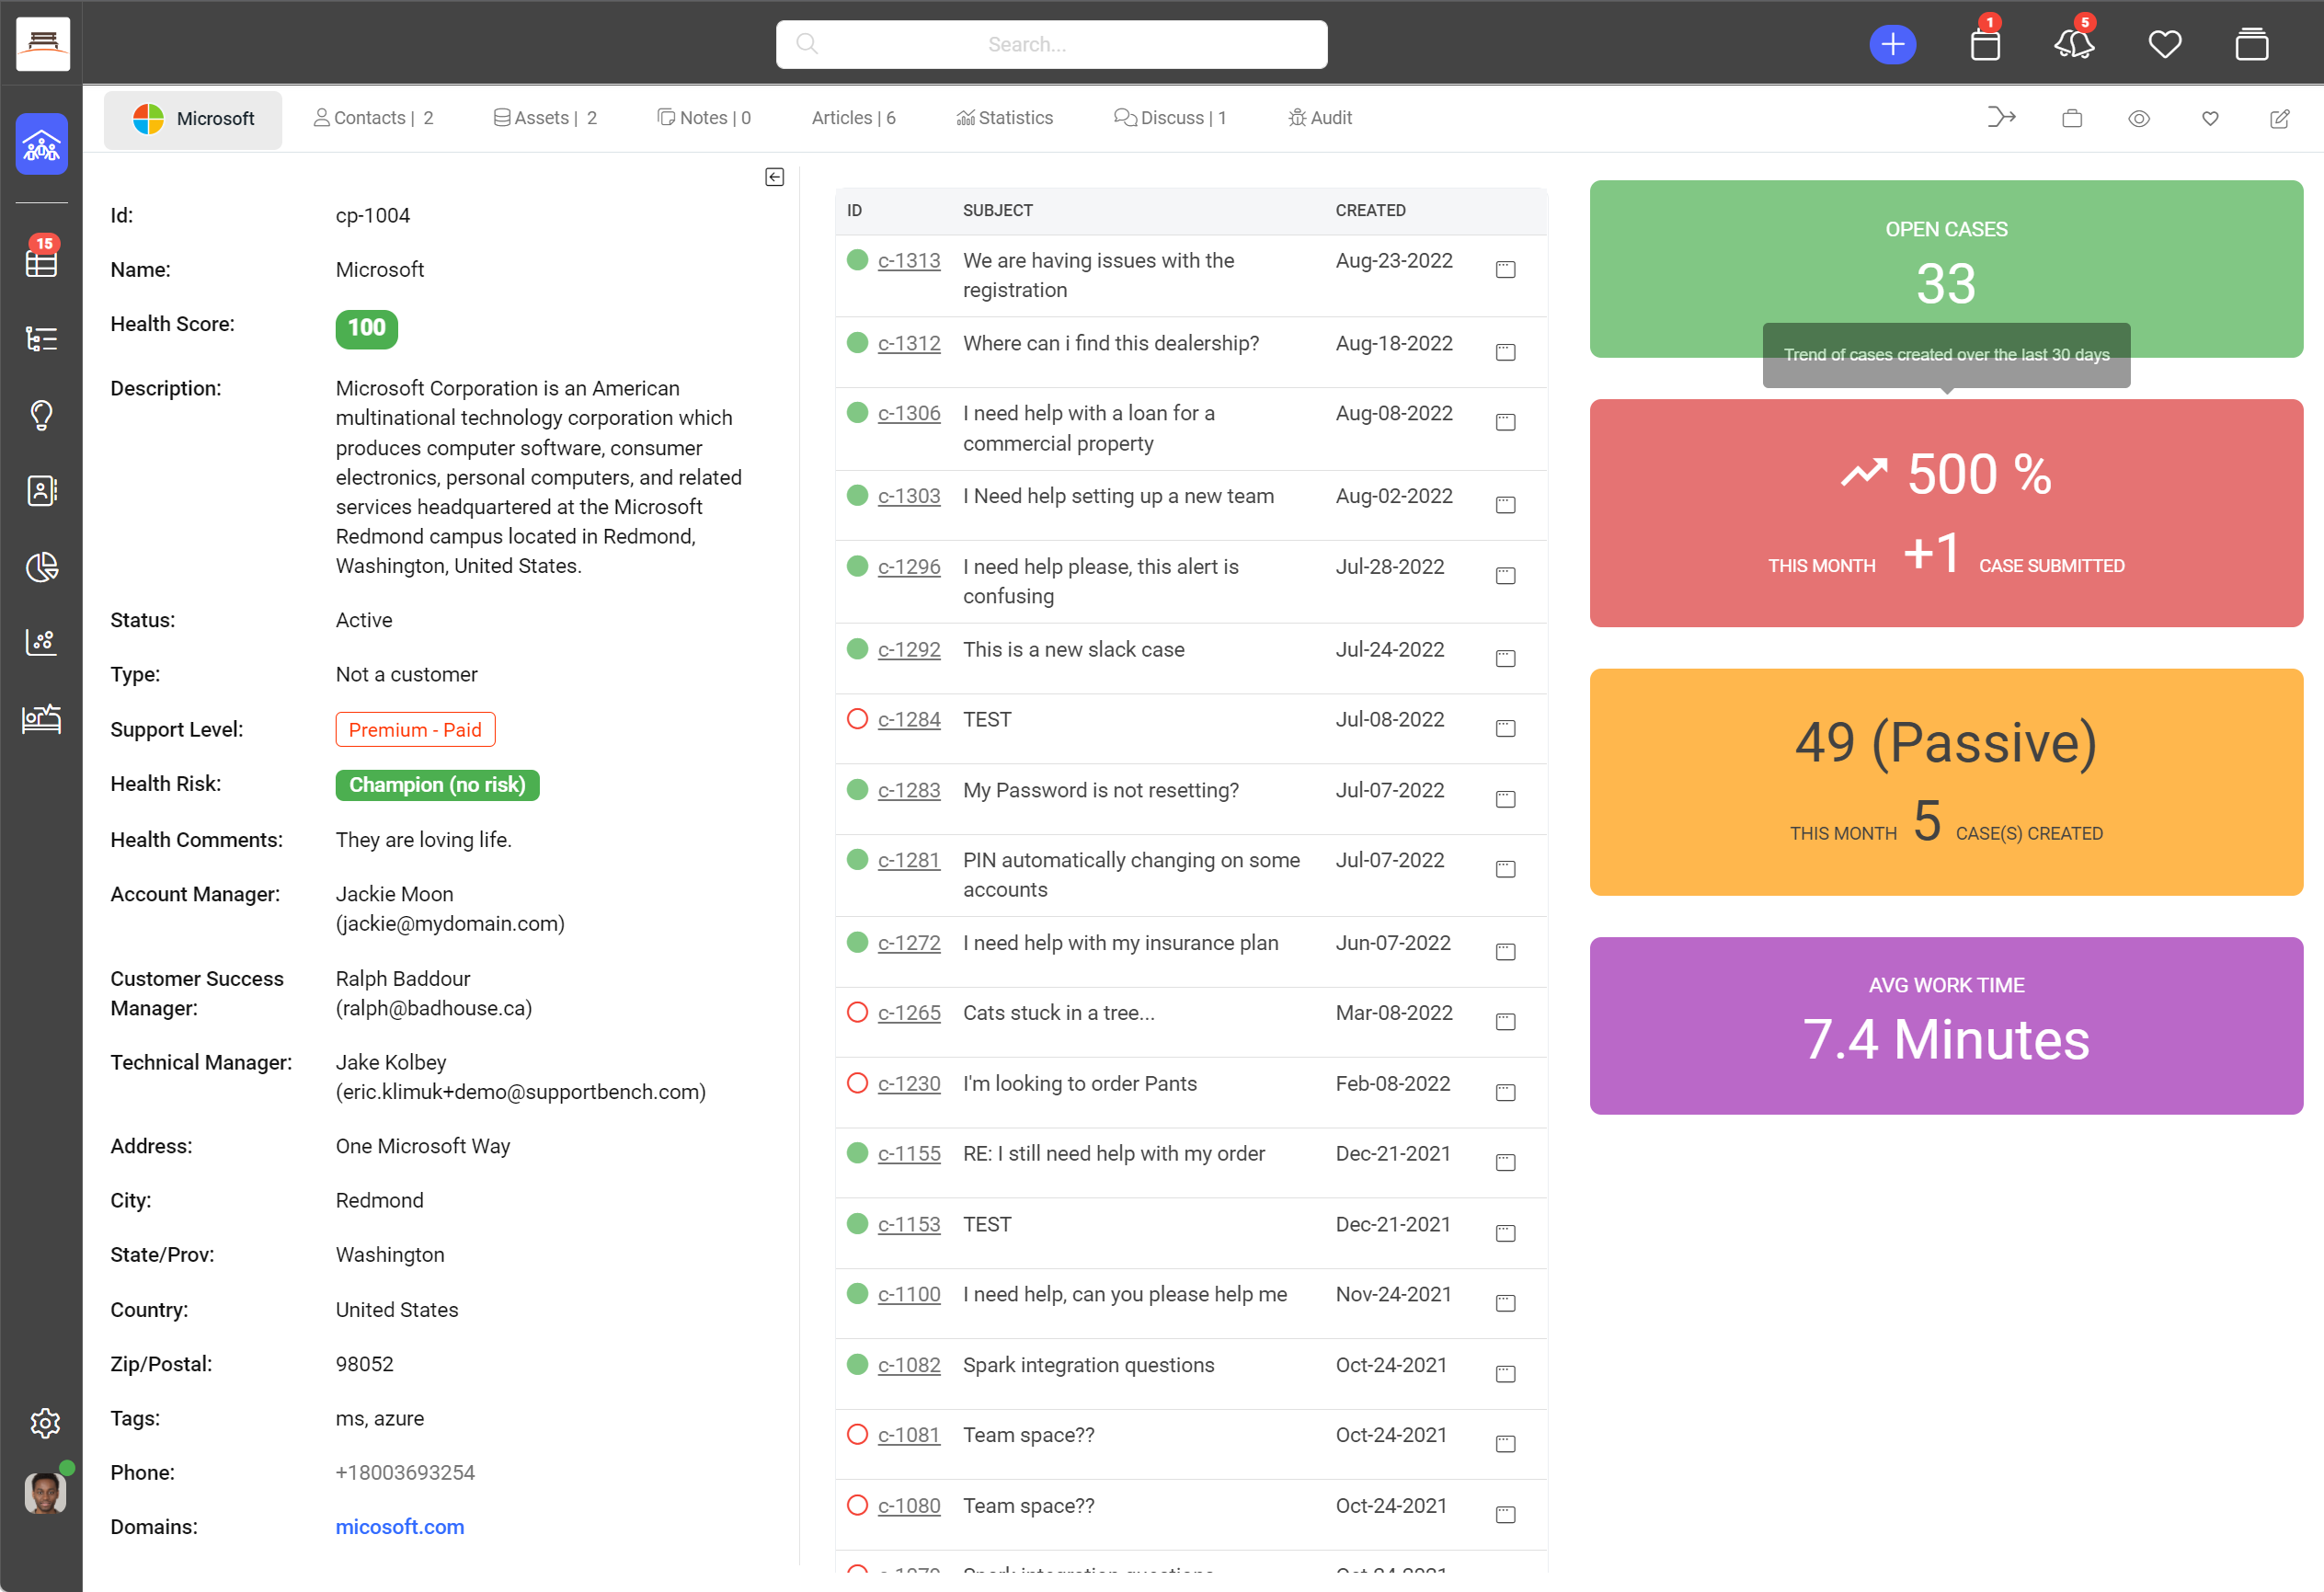Click the merge arrows icon

[x=2001, y=118]
